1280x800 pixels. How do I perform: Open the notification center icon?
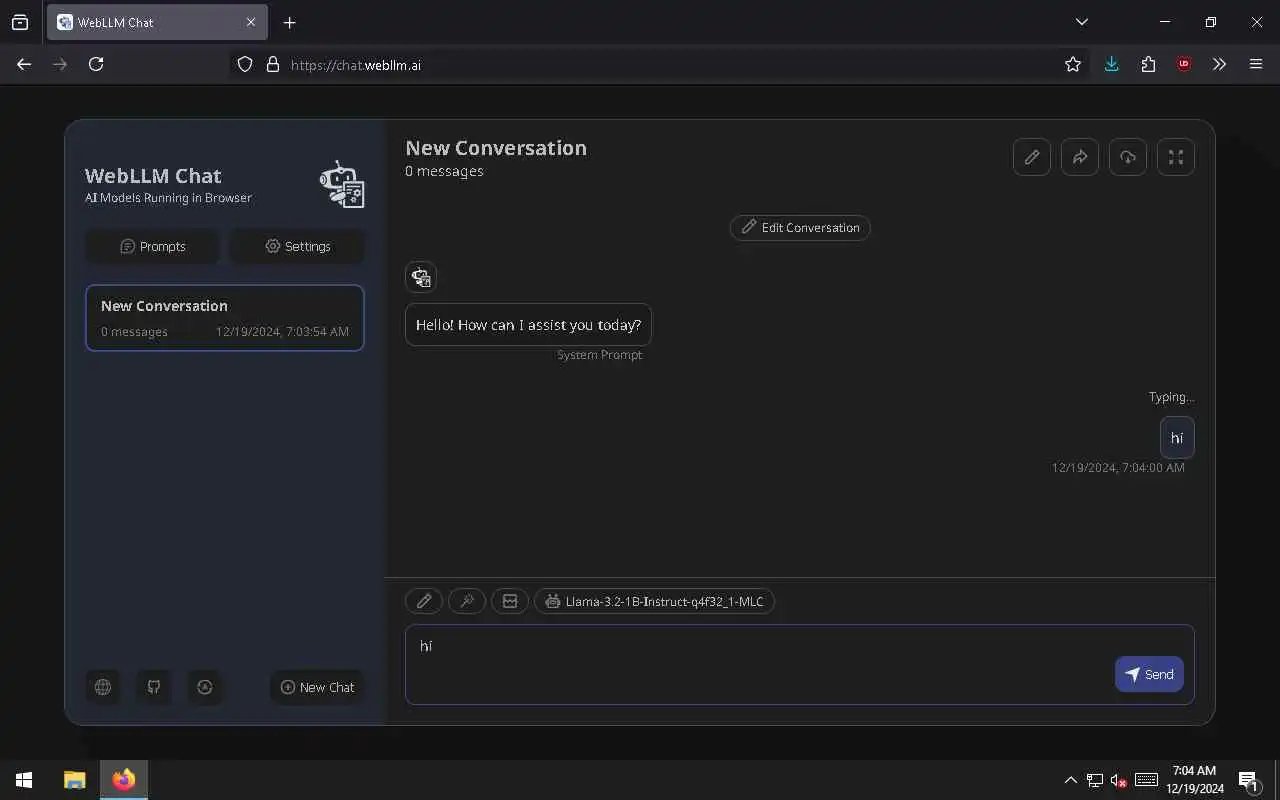click(1249, 780)
